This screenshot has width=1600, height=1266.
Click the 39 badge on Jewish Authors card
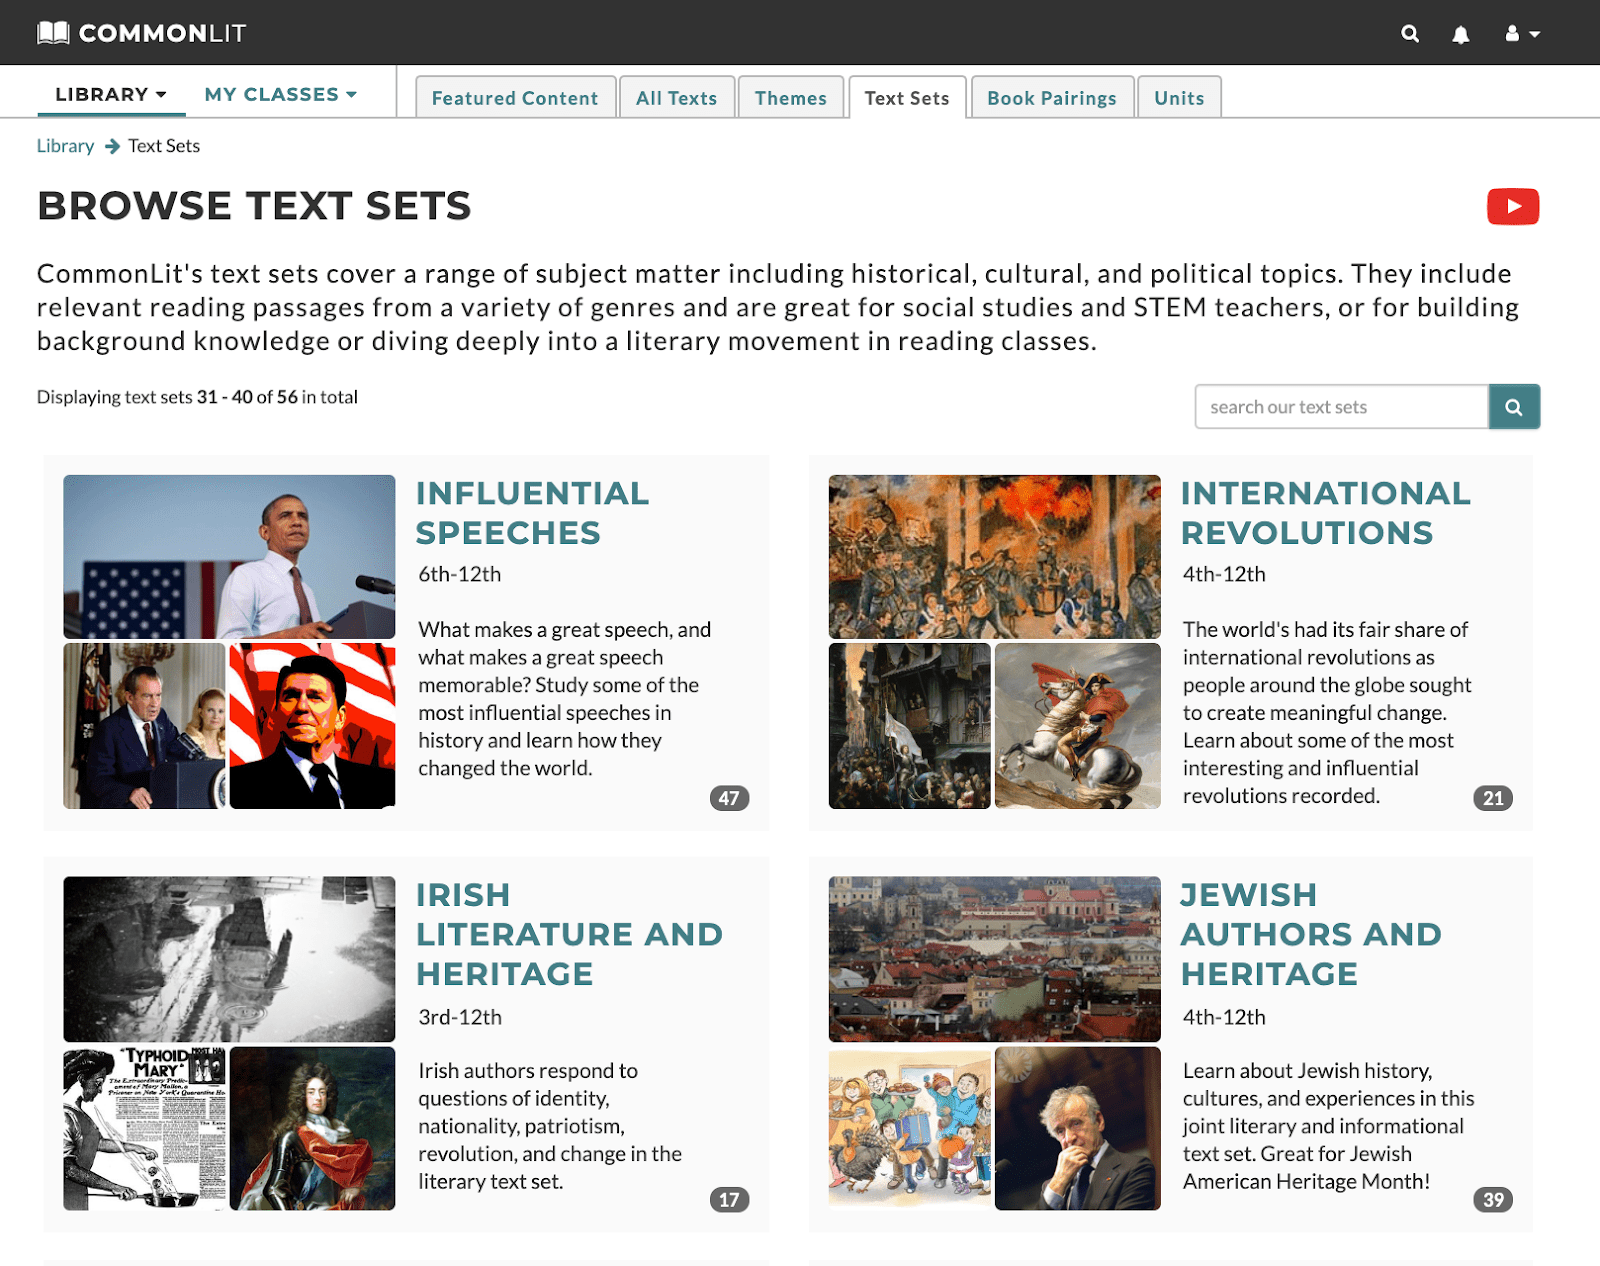coord(1493,1199)
